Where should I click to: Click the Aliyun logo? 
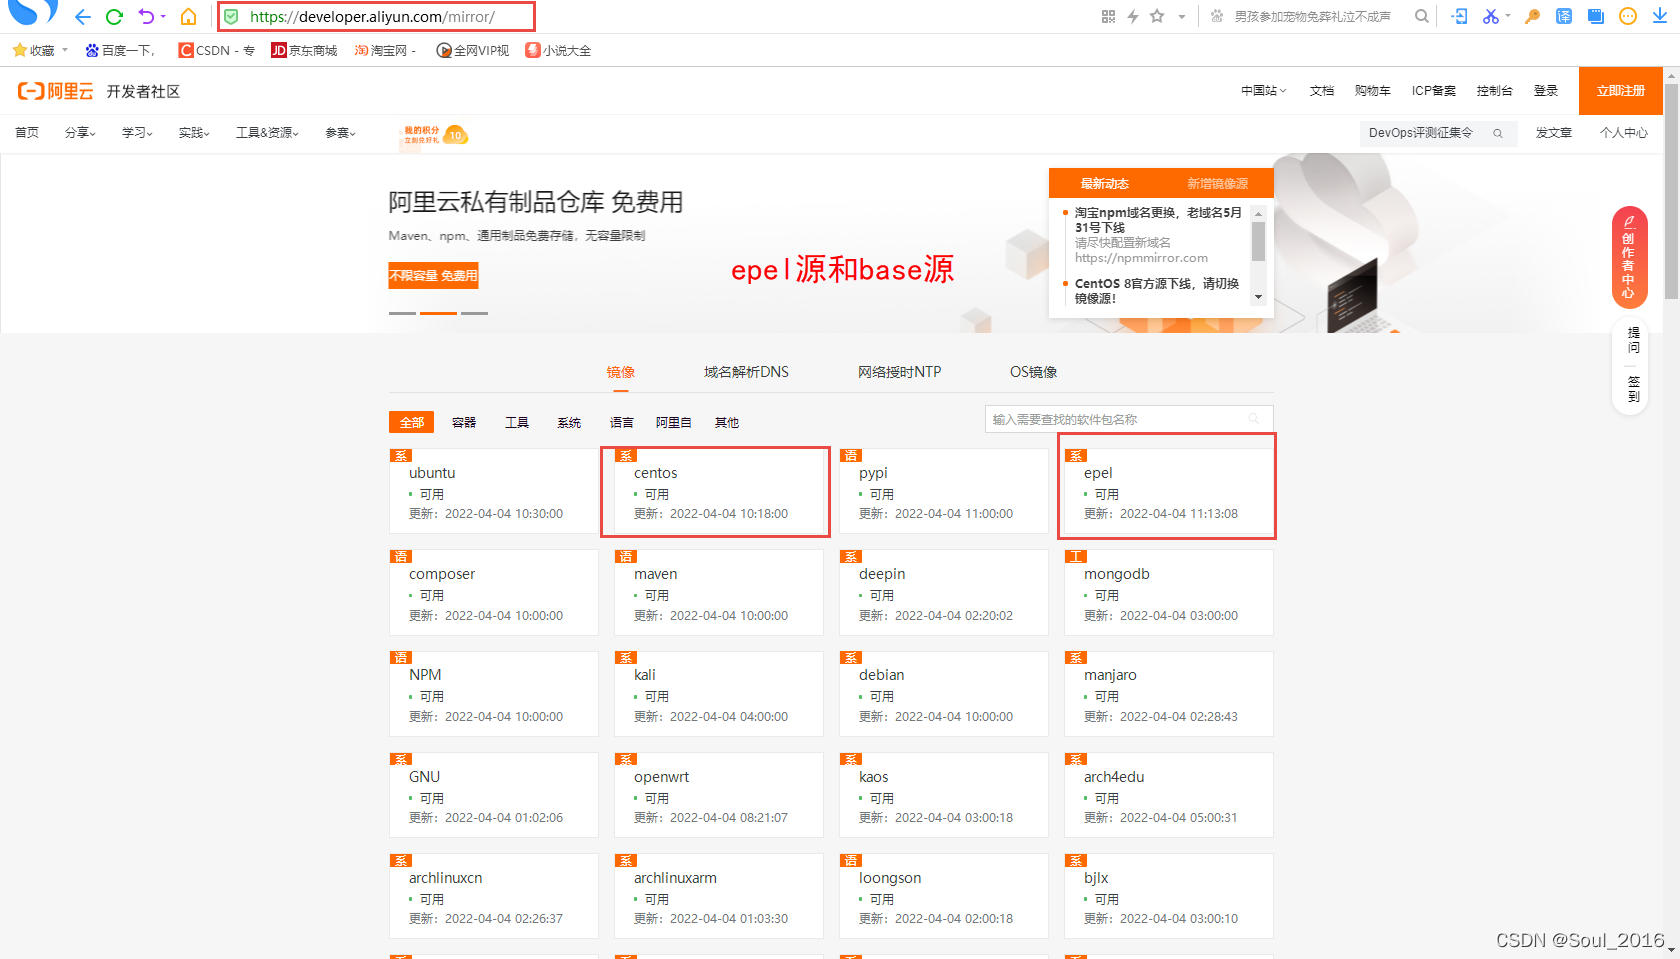(x=55, y=91)
